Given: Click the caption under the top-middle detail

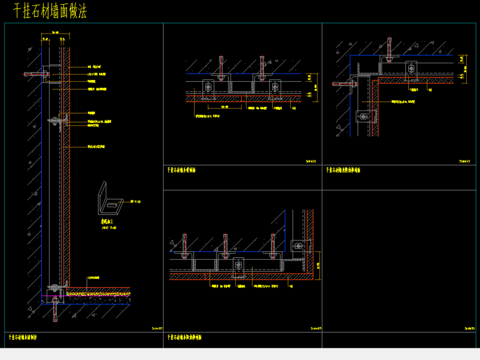Looking at the screenshot, I should tap(181, 170).
